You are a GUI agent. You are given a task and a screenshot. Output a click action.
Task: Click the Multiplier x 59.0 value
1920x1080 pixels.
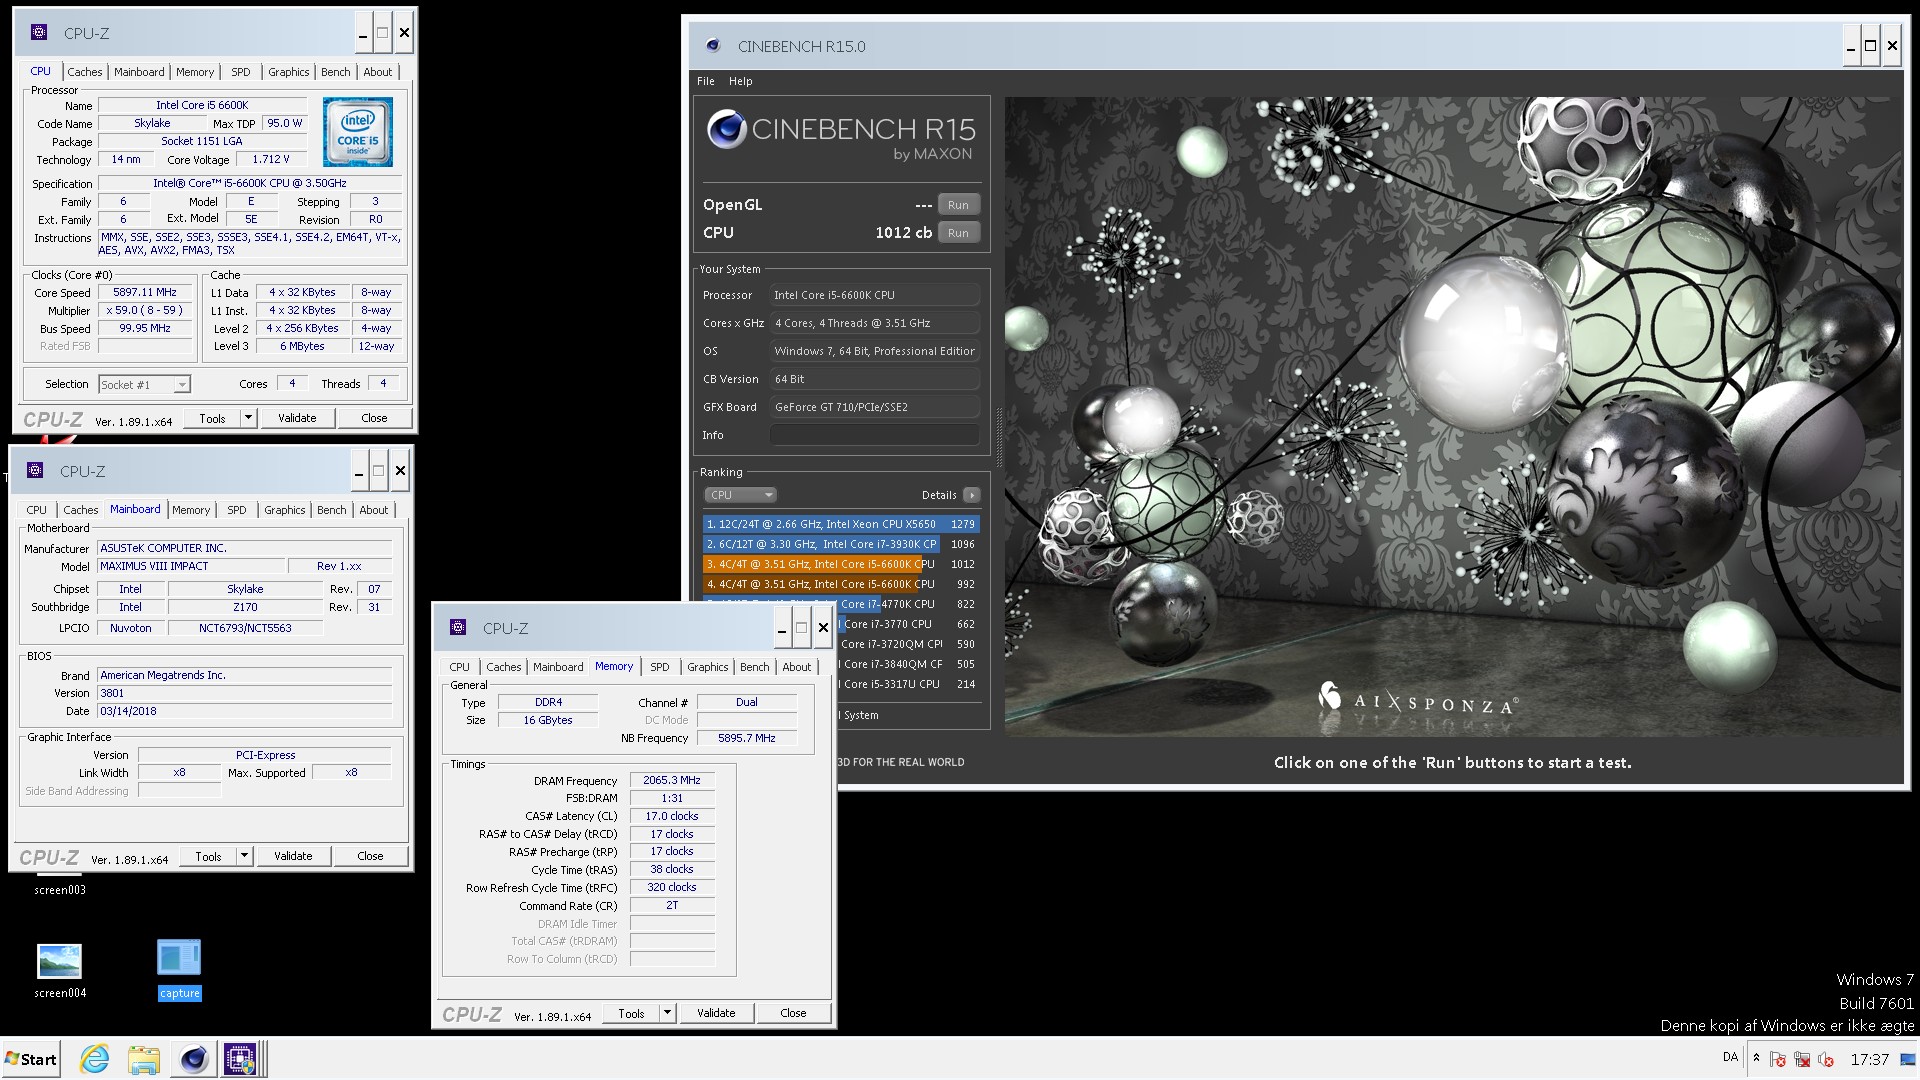pos(145,311)
